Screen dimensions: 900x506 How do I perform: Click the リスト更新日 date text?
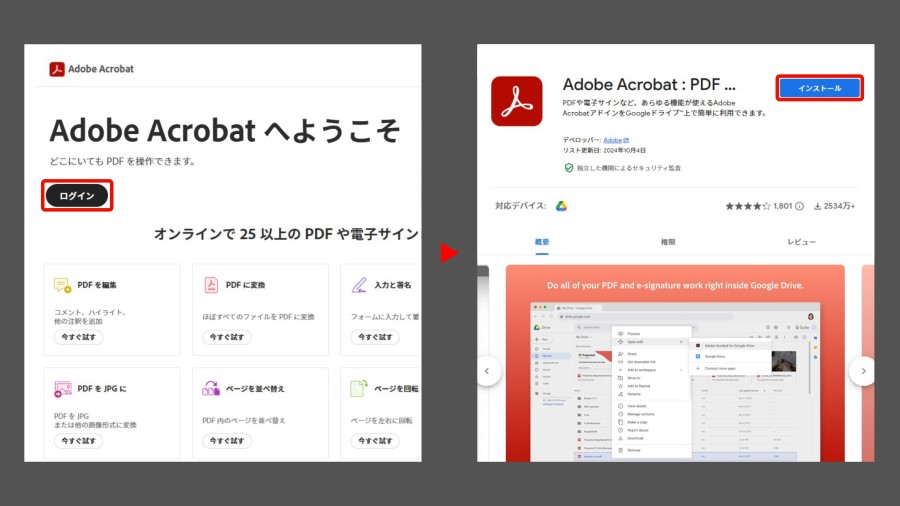tap(604, 150)
